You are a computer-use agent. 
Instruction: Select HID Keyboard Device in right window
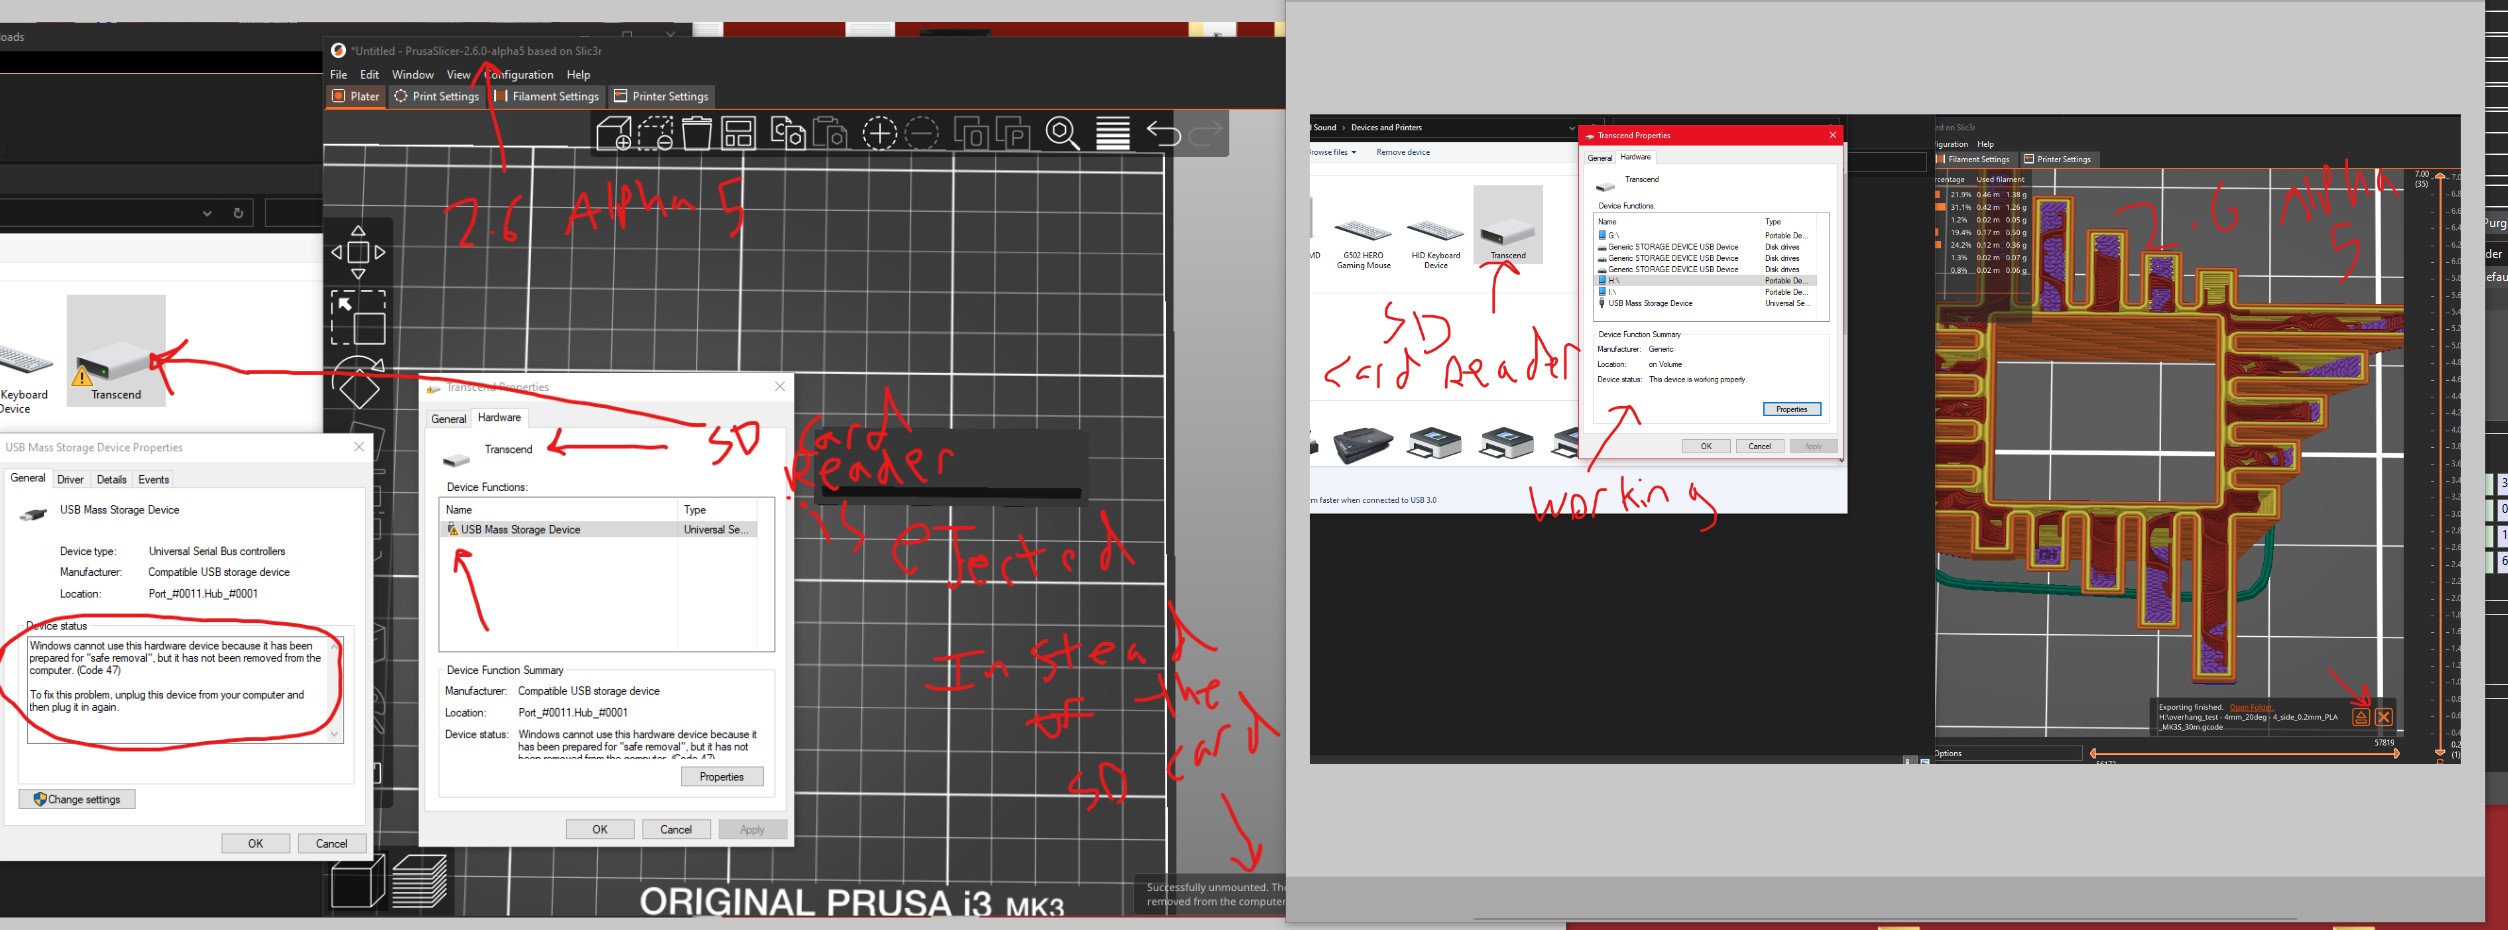[x=1435, y=243]
